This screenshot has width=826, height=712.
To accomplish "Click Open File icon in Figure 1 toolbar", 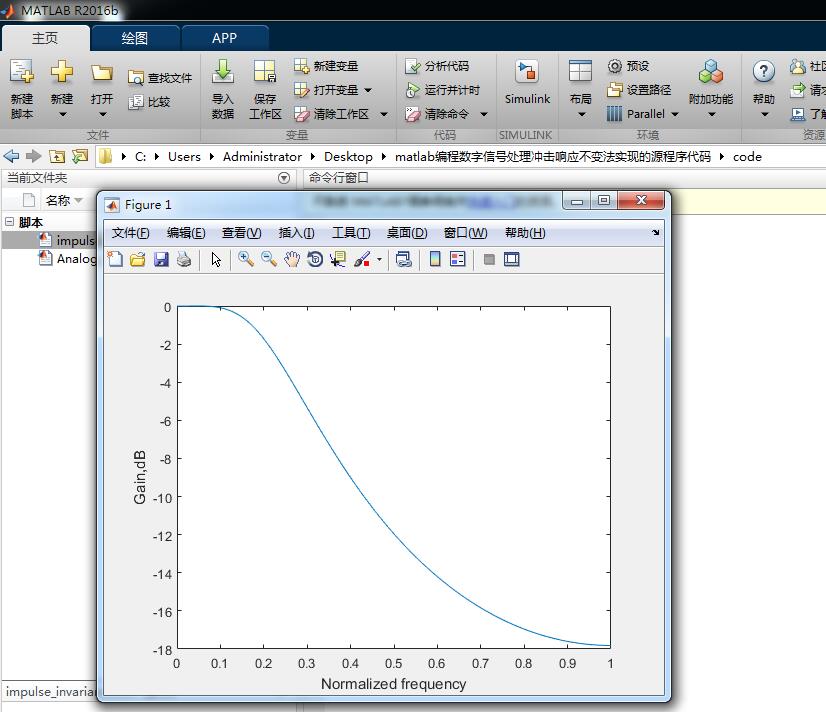I will tap(138, 259).
